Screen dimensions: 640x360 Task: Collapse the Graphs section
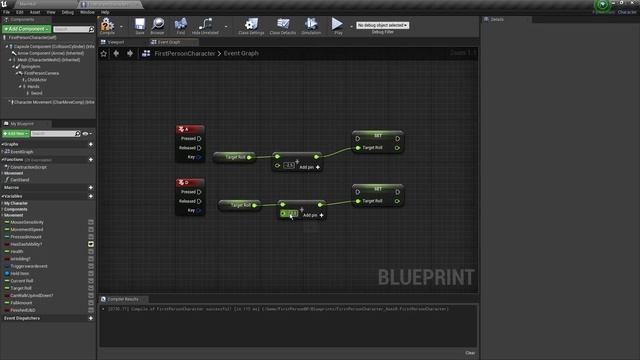click(x=2, y=144)
